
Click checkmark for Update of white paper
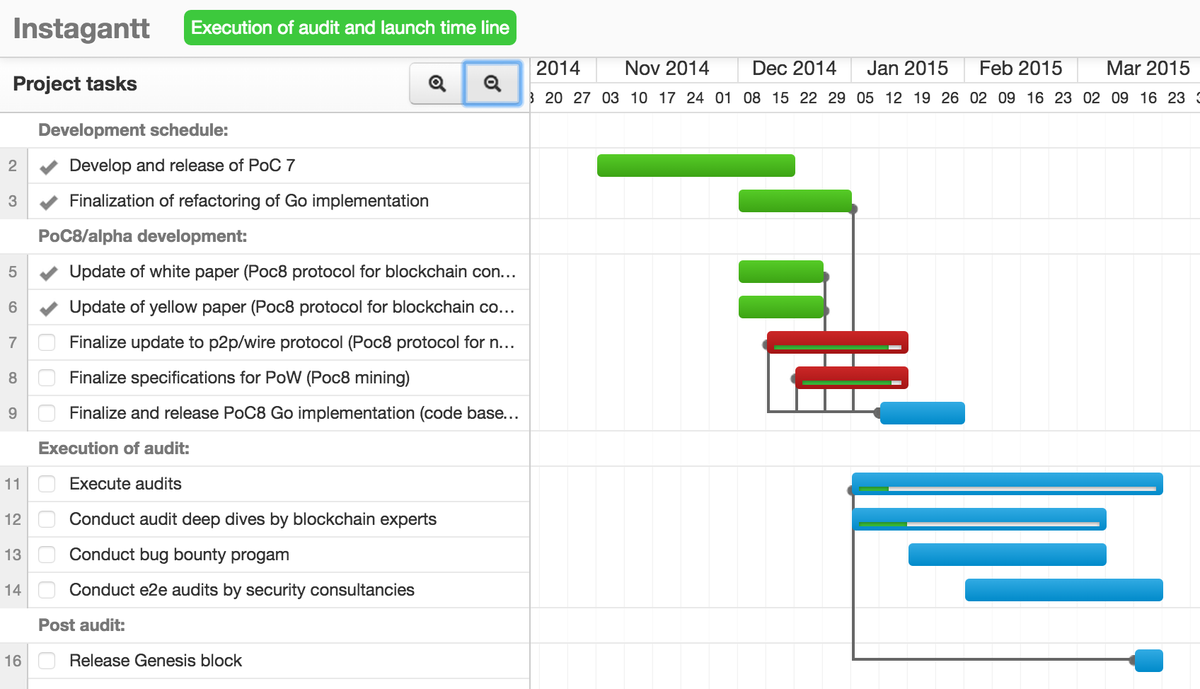(47, 272)
